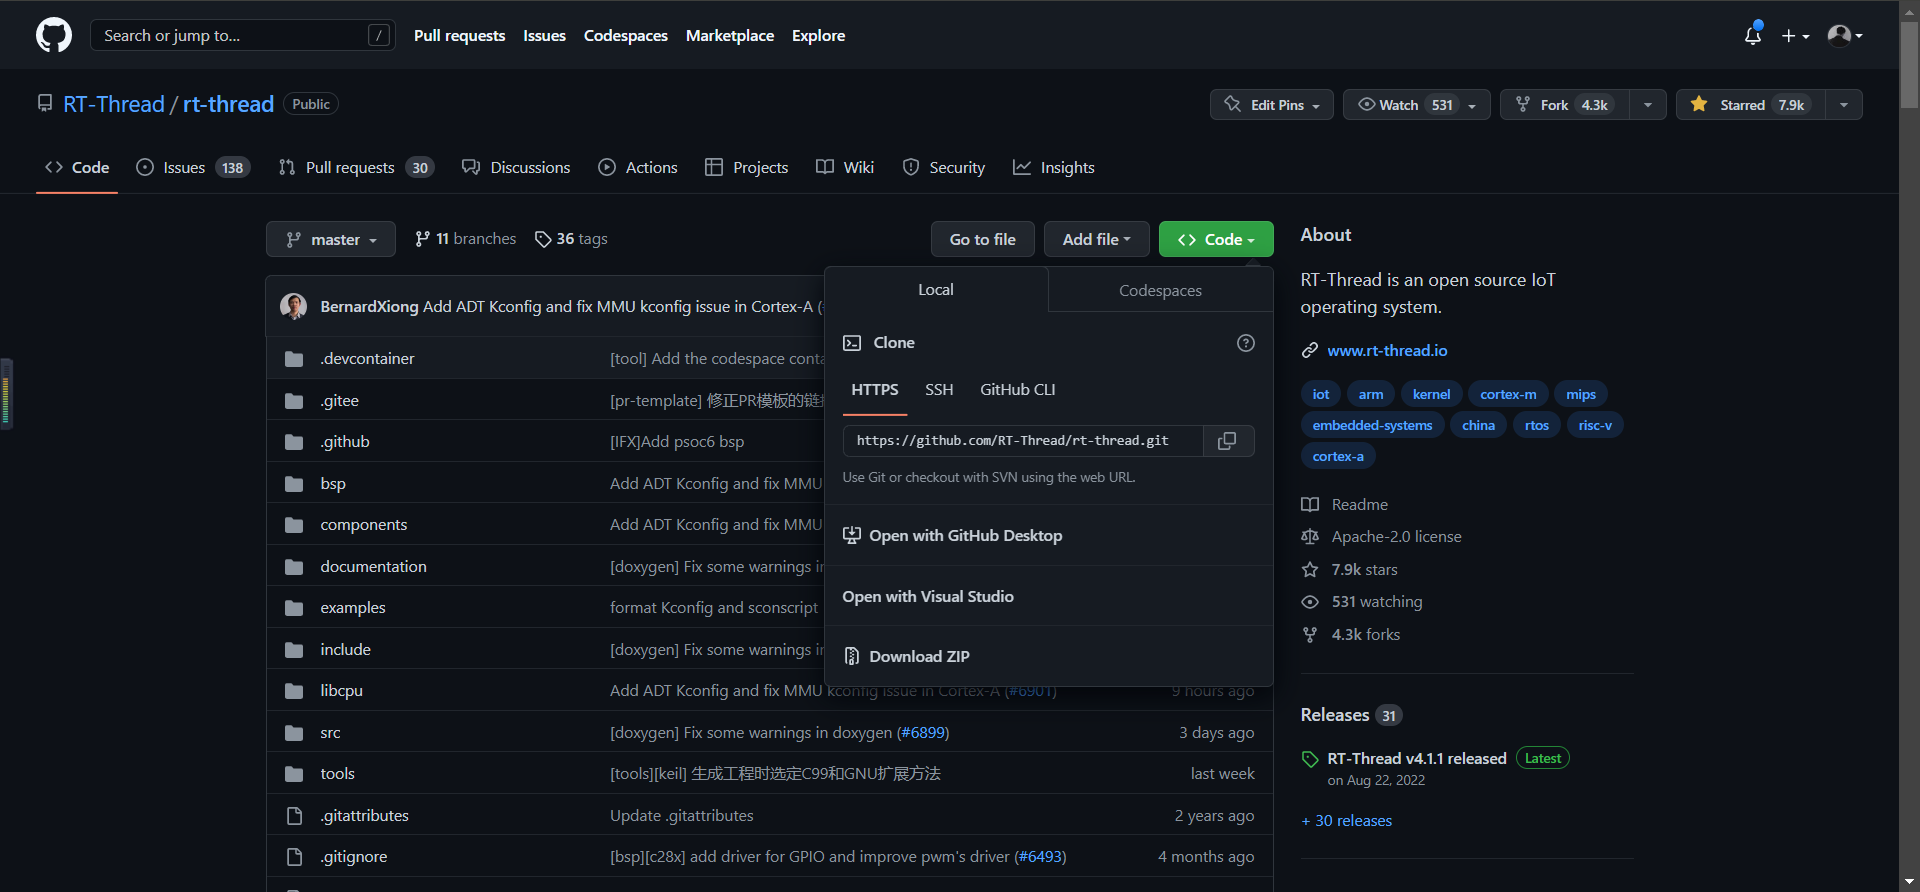This screenshot has height=892, width=1920.
Task: Open the #6899 pull request link
Action: [923, 733]
